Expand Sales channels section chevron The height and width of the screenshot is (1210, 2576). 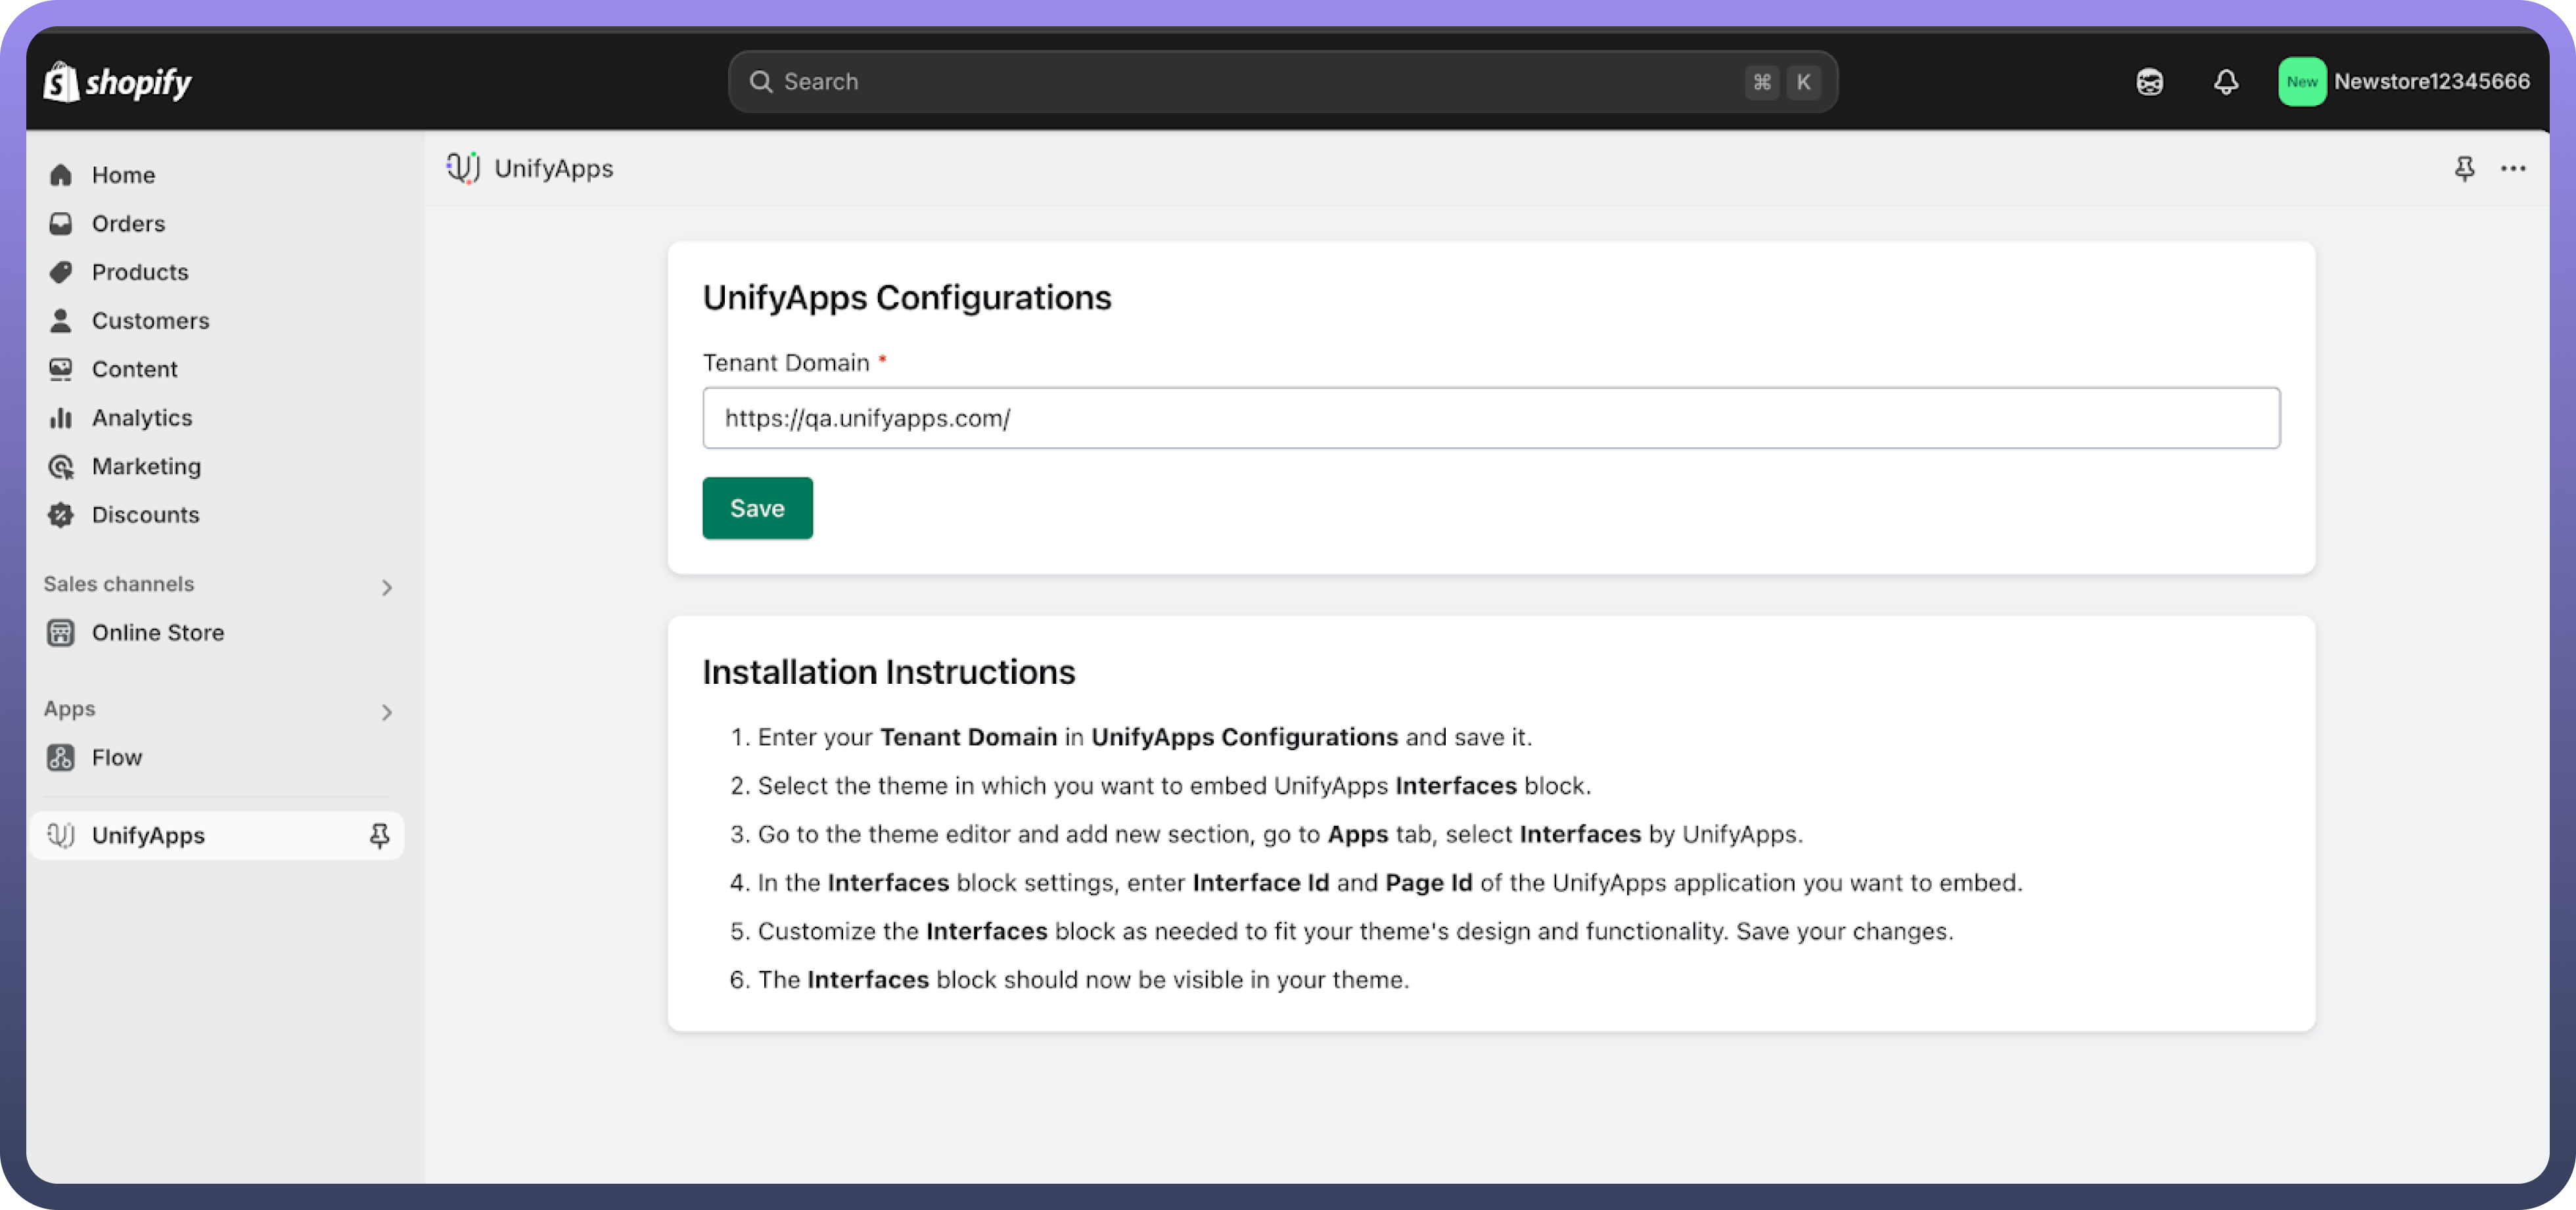tap(386, 587)
